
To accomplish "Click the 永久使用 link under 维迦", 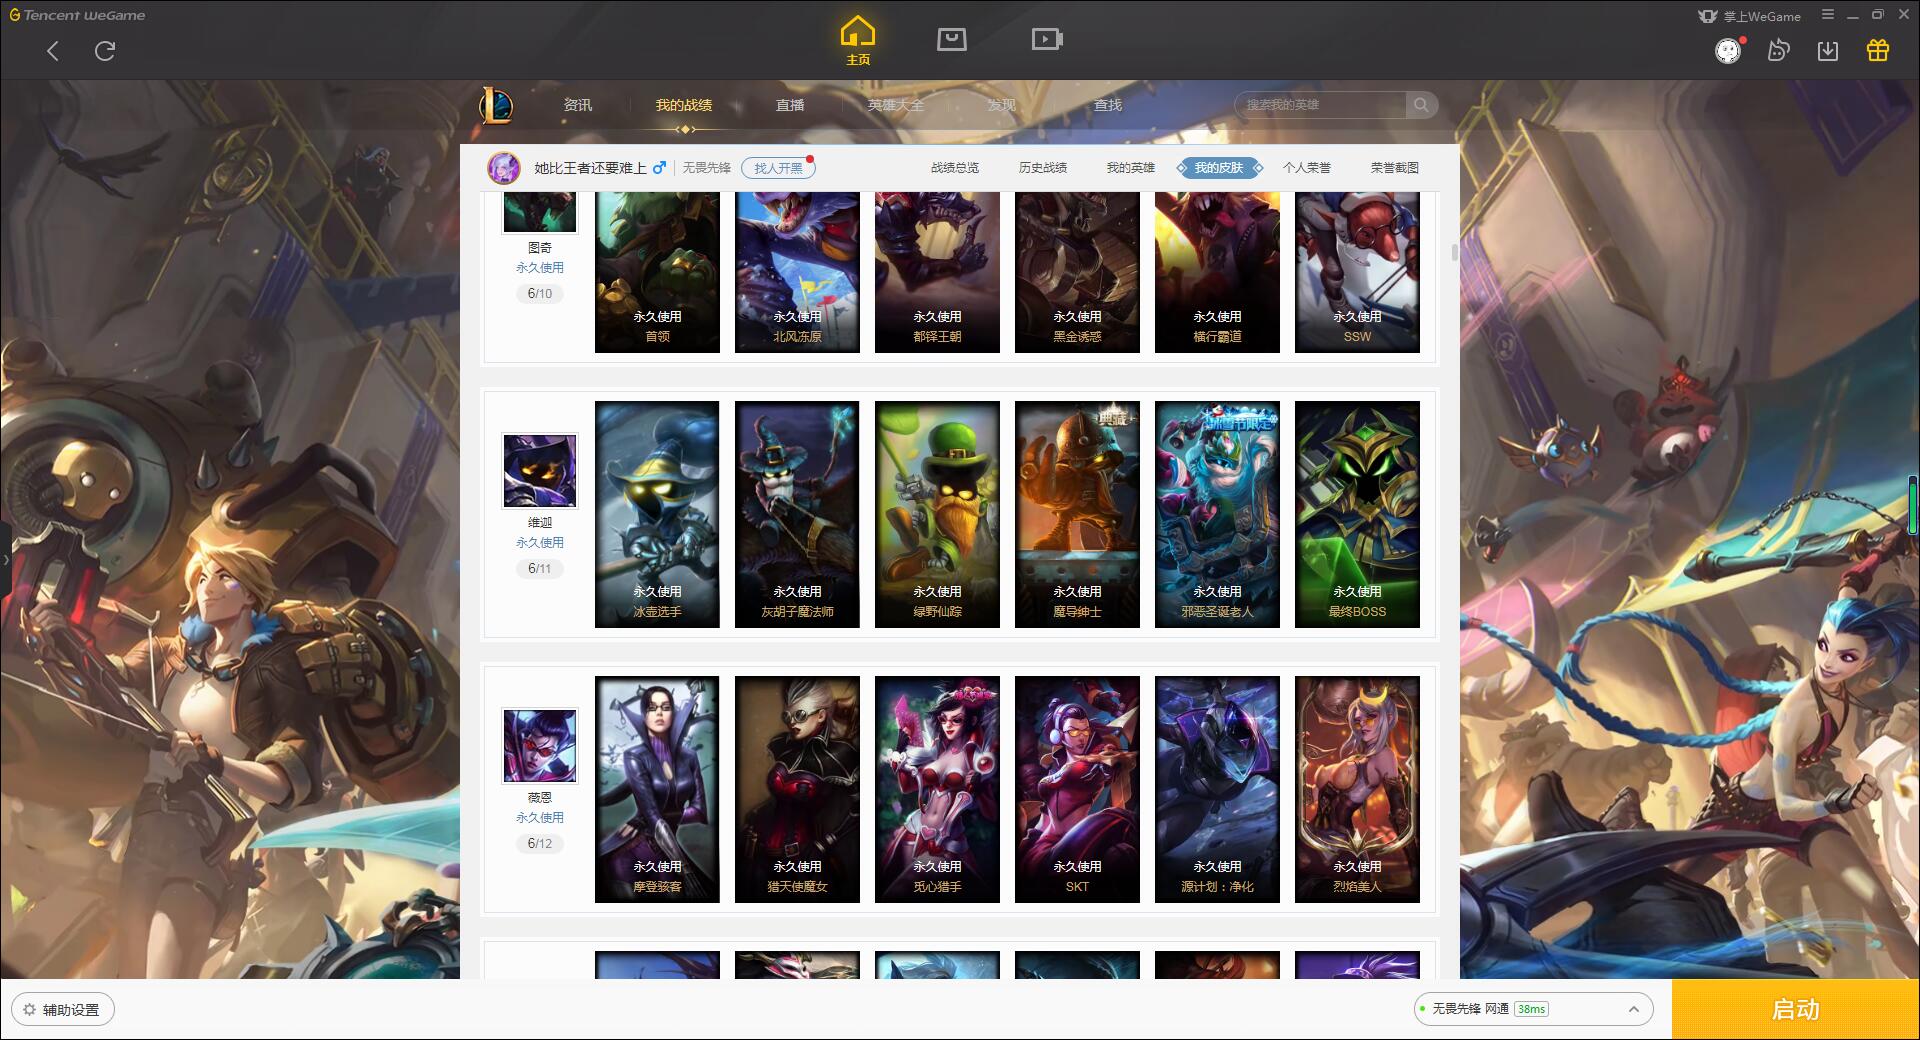I will [x=540, y=543].
